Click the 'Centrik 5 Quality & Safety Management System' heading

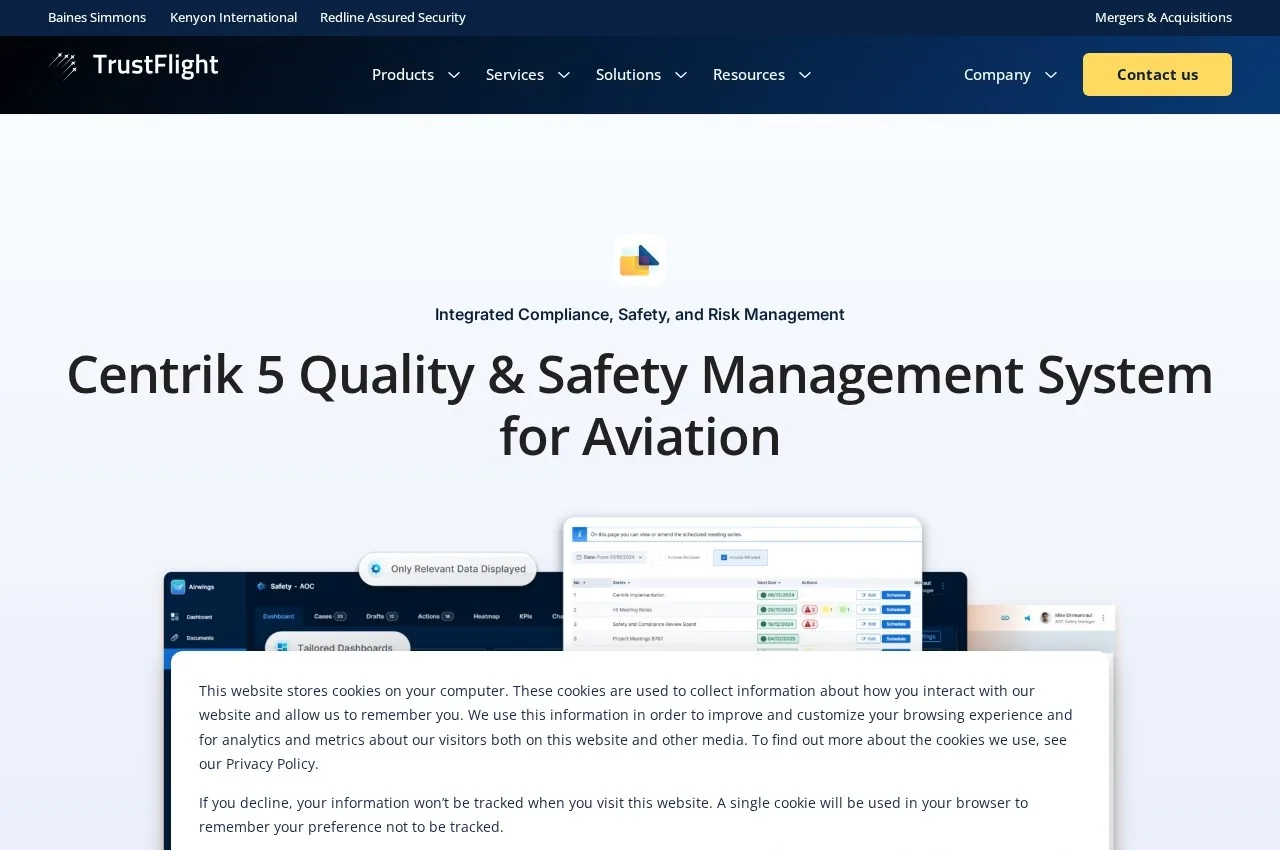pyautogui.click(x=640, y=405)
